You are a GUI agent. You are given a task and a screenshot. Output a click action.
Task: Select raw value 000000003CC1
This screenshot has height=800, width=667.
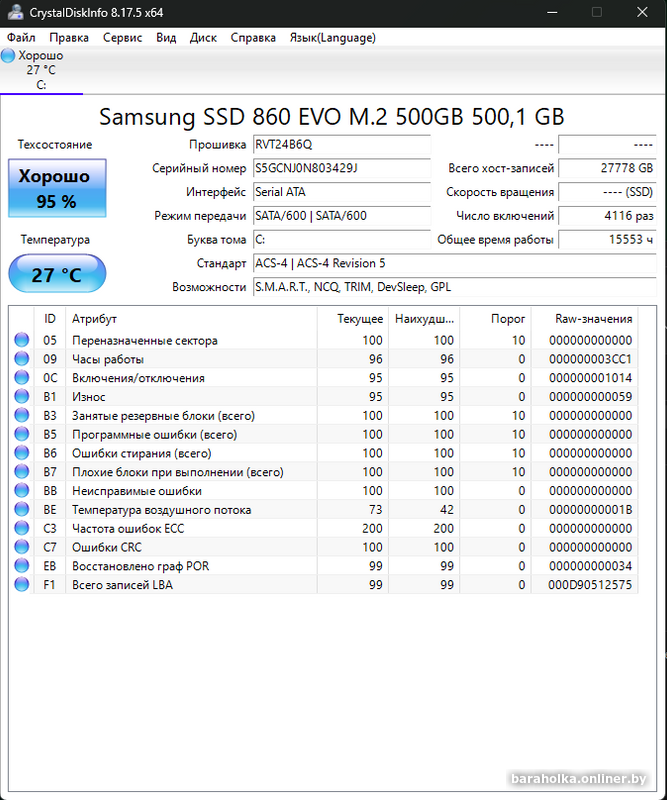click(590, 359)
